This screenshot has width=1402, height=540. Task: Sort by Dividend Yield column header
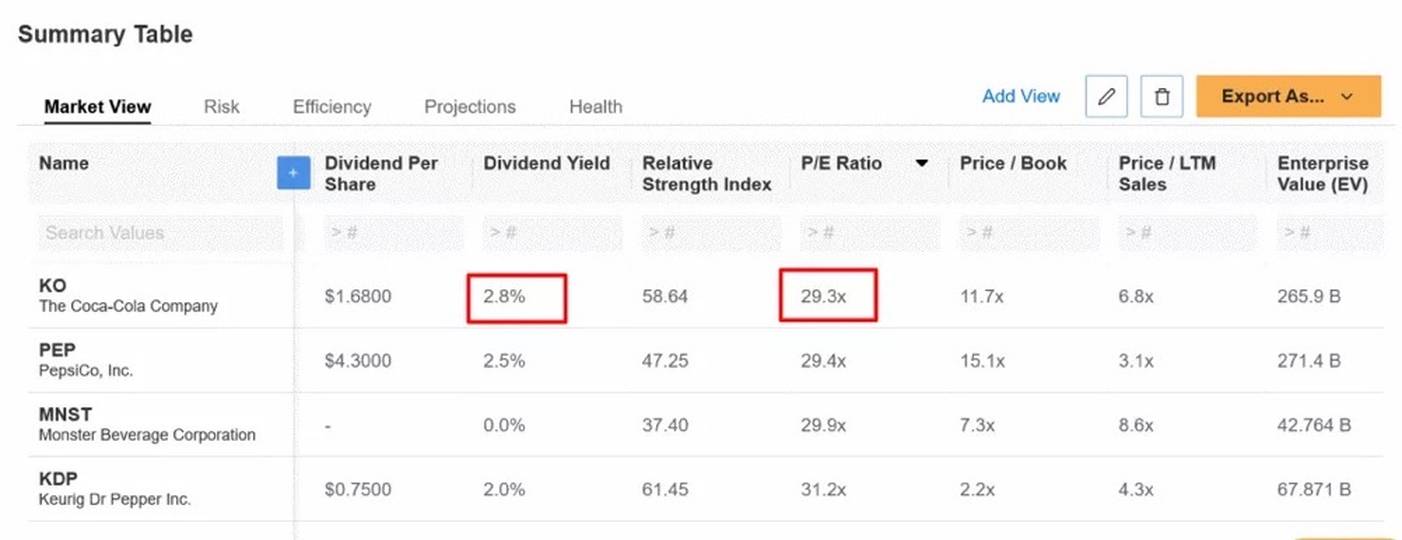point(546,164)
